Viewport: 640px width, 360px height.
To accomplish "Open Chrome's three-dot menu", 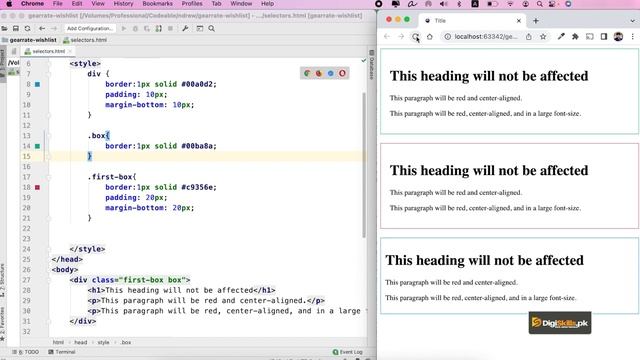I will click(633, 37).
